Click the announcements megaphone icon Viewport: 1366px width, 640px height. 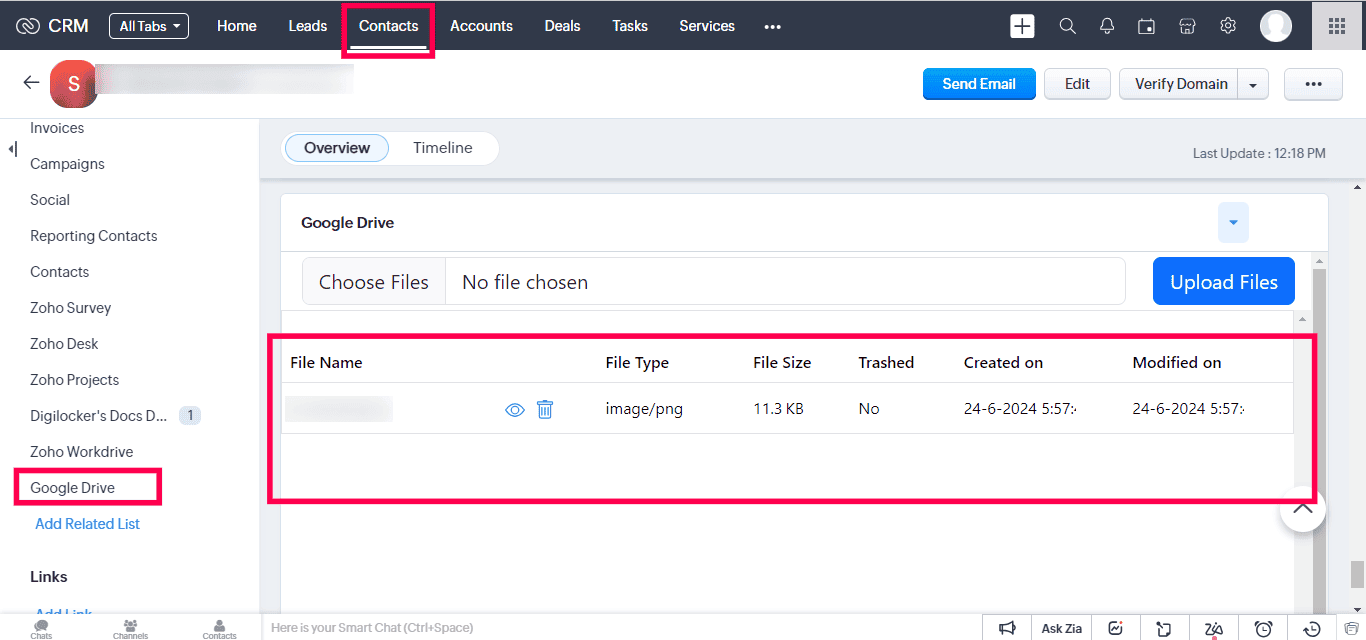pyautogui.click(x=1007, y=628)
